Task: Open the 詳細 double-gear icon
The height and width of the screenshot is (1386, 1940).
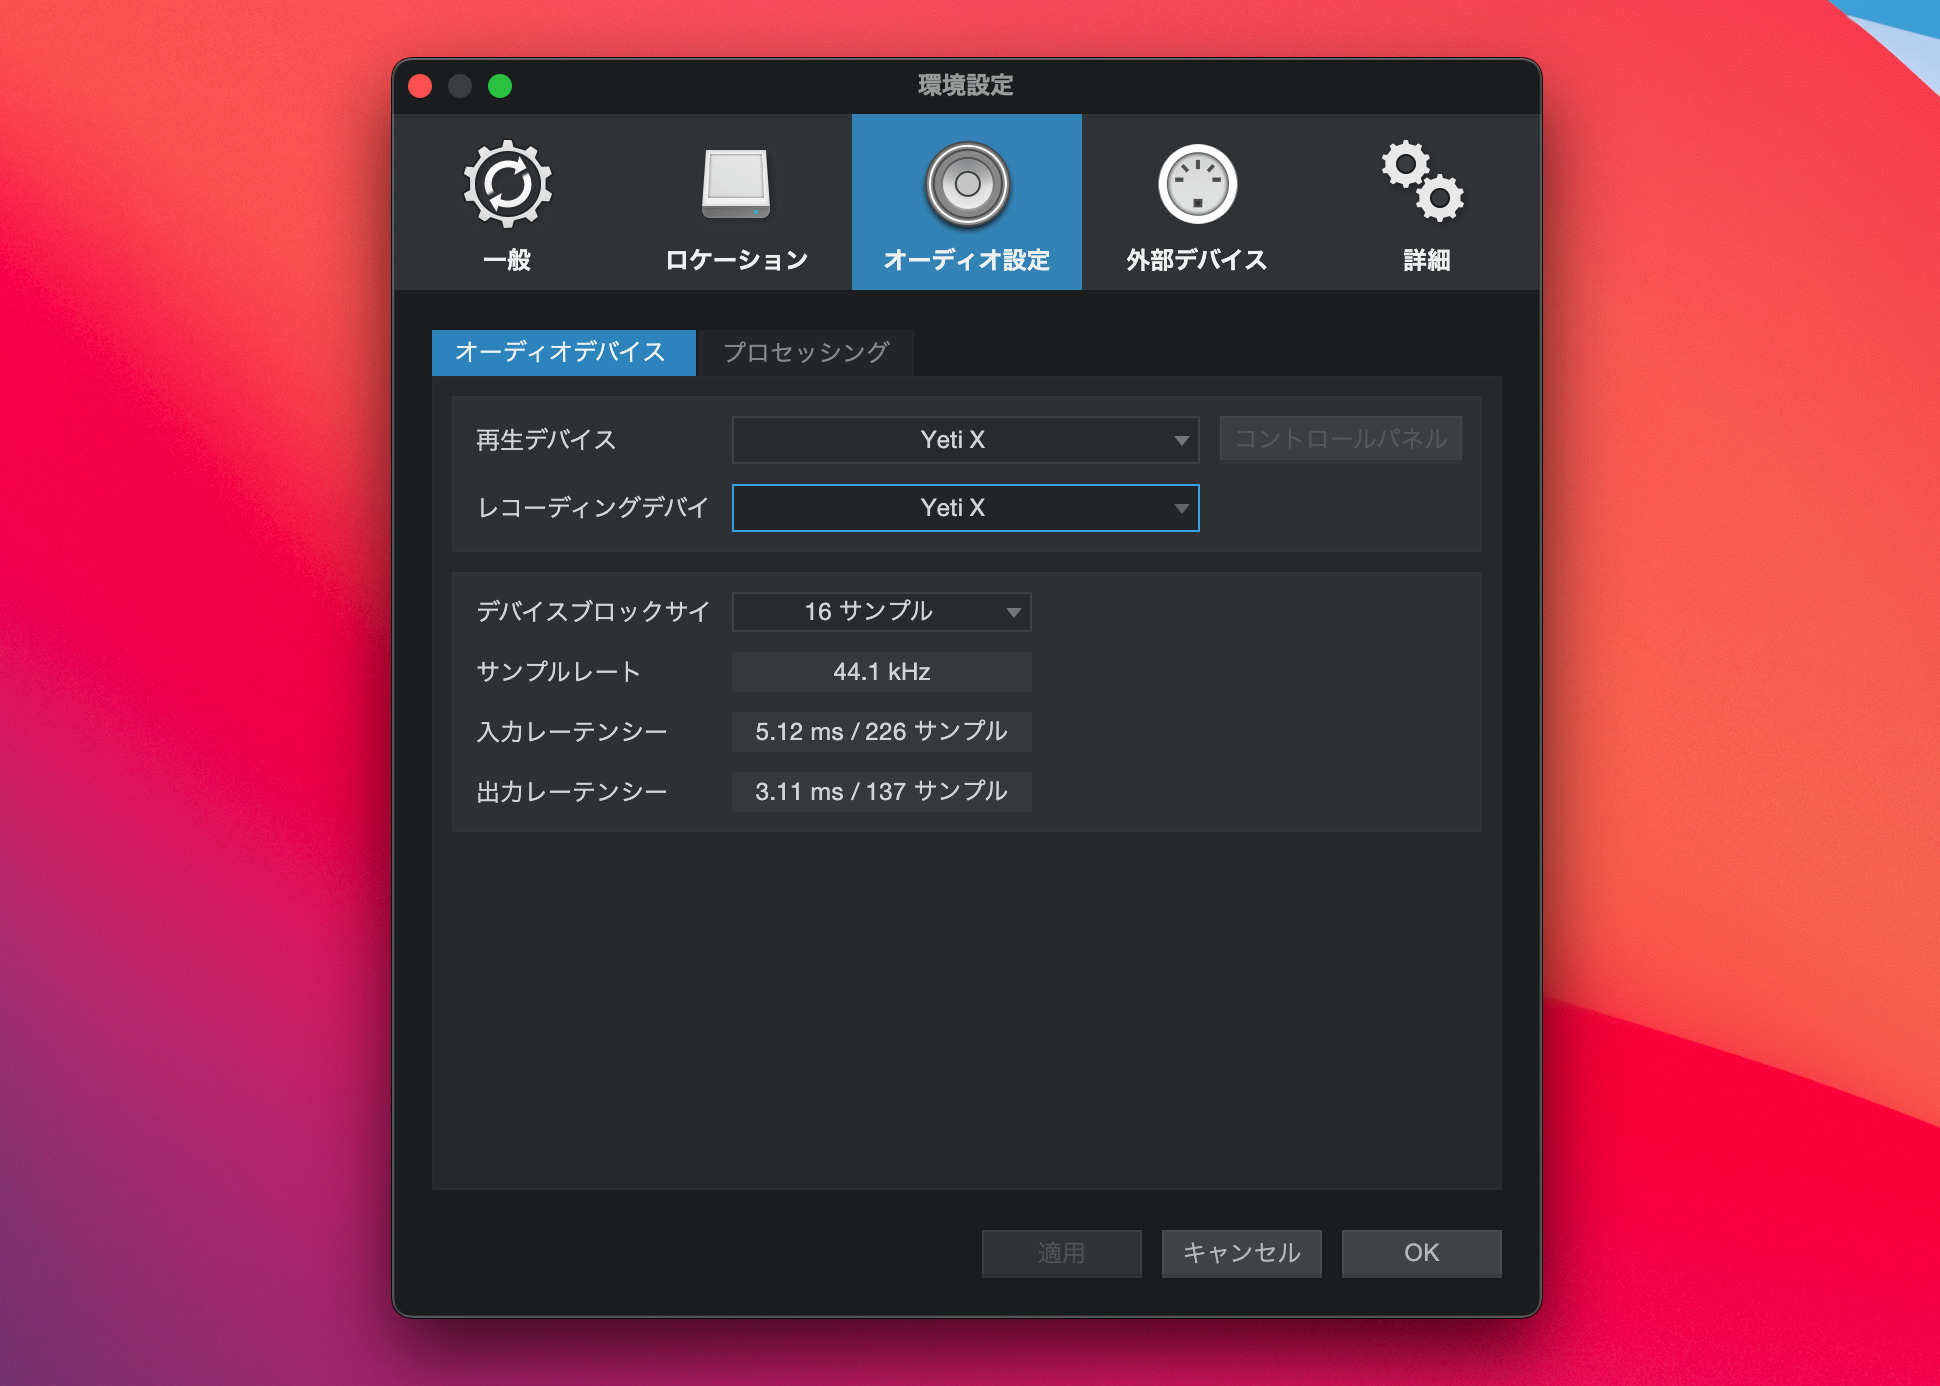Action: click(1423, 181)
